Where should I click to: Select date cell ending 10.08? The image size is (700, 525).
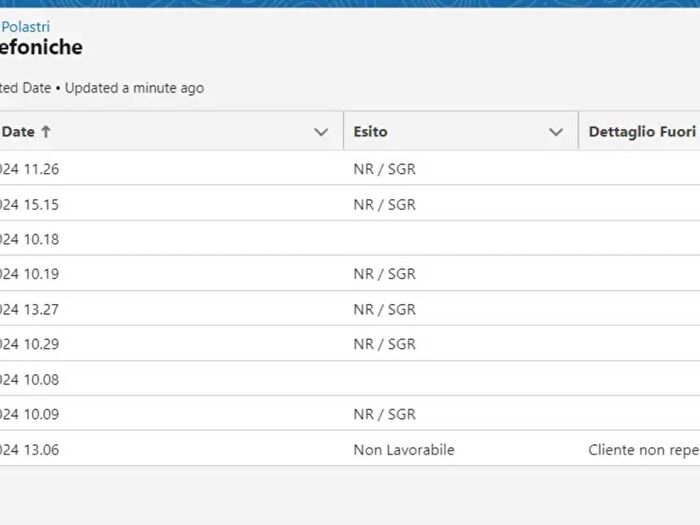(x=29, y=379)
